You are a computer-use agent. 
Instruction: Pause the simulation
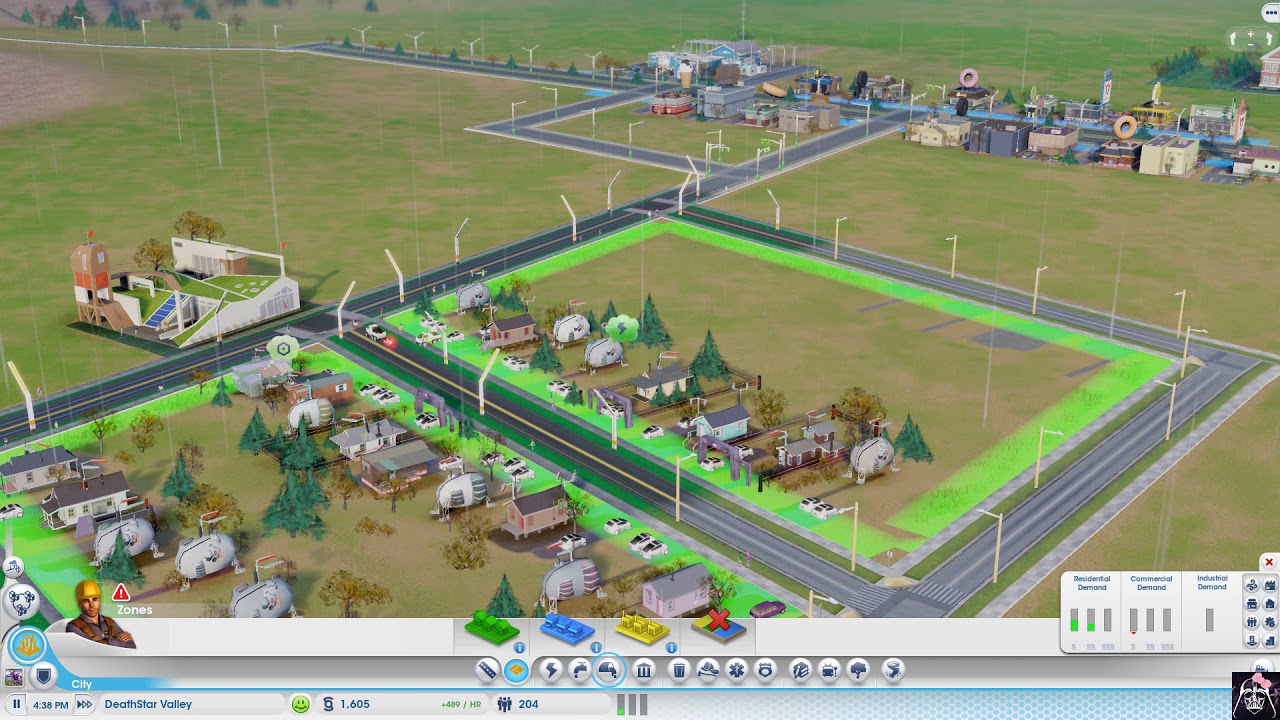tap(16, 704)
